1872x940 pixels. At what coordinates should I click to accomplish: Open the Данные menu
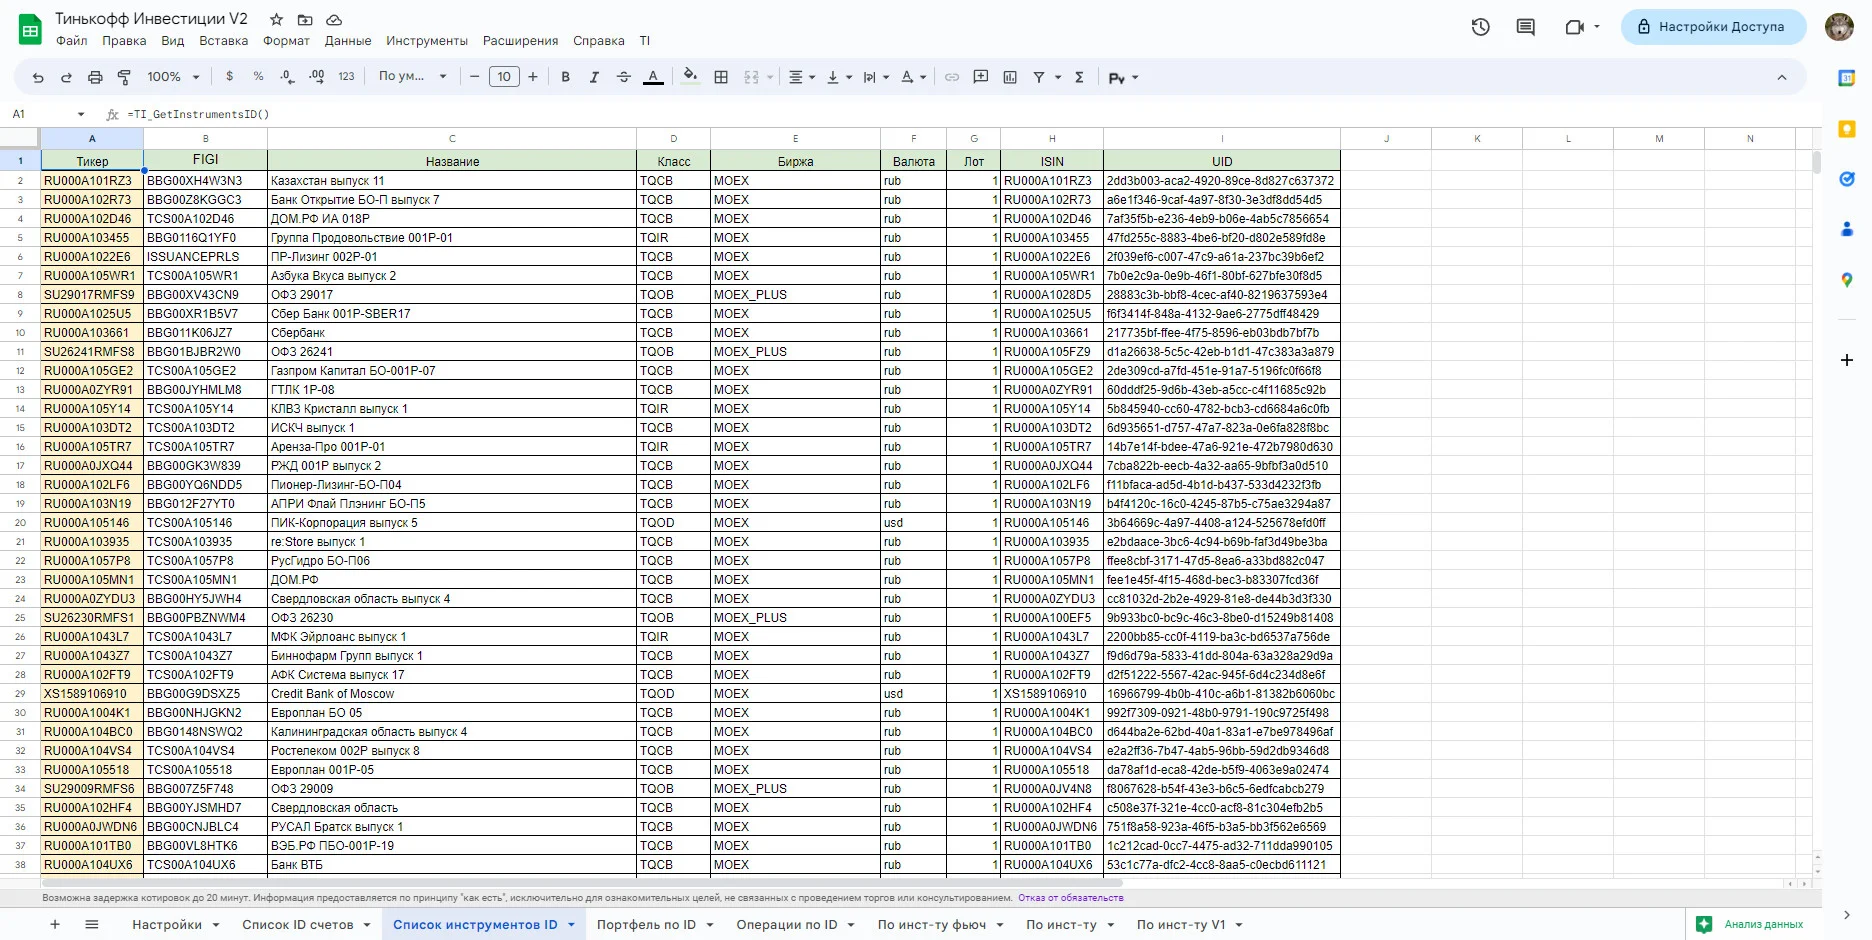348,41
